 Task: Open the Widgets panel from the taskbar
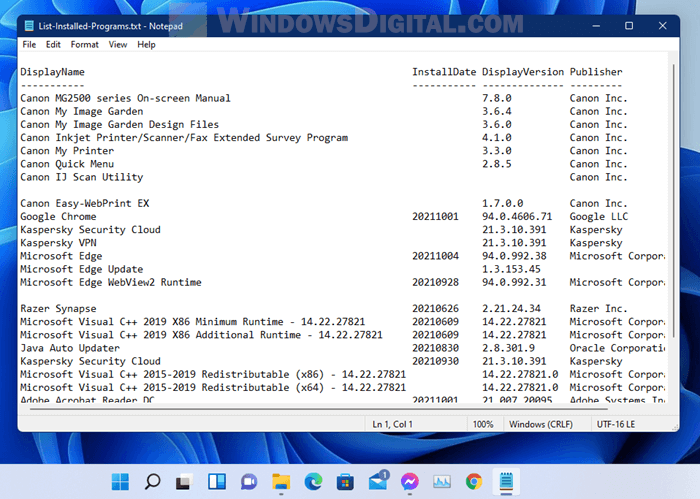pos(217,482)
